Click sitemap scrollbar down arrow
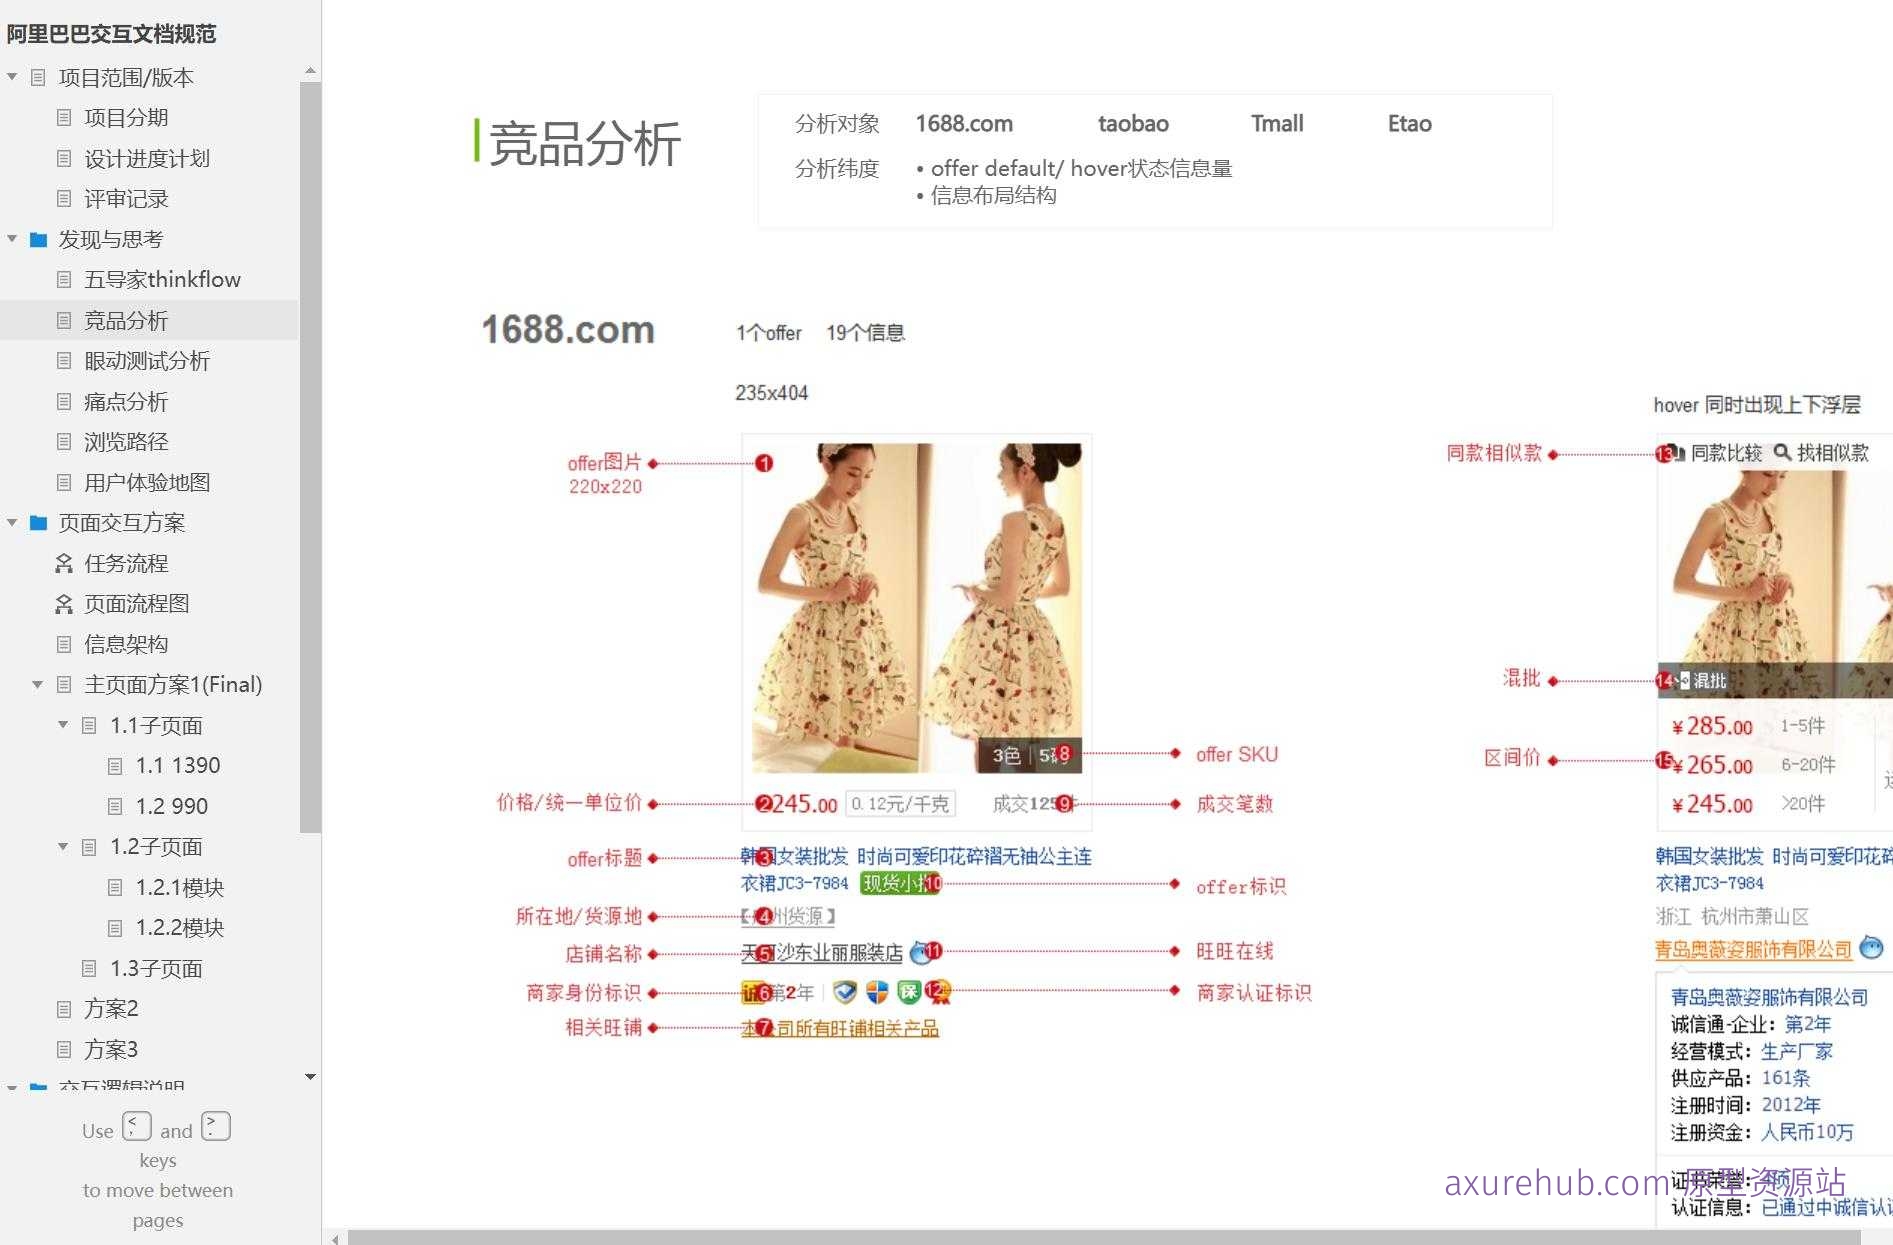Image resolution: width=1893 pixels, height=1245 pixels. tap(310, 1077)
